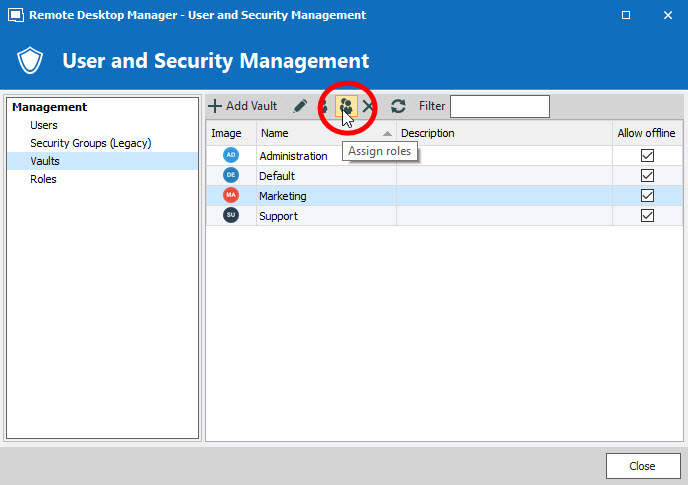Click the Support vault SU avatar

point(231,215)
